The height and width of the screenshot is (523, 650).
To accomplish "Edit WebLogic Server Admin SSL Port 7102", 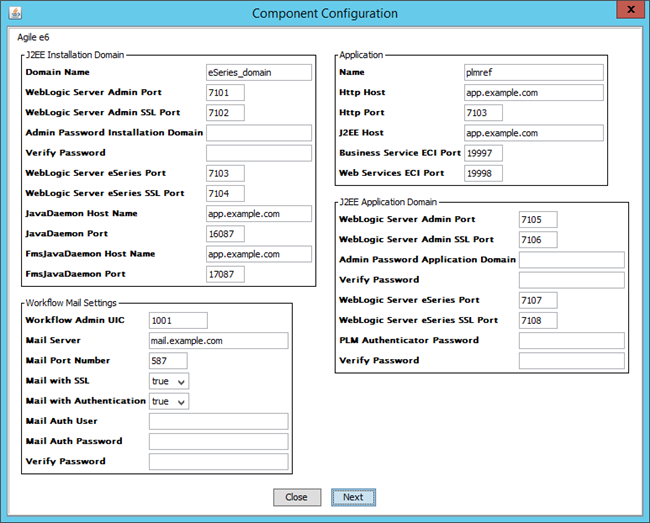I will pyautogui.click(x=226, y=113).
